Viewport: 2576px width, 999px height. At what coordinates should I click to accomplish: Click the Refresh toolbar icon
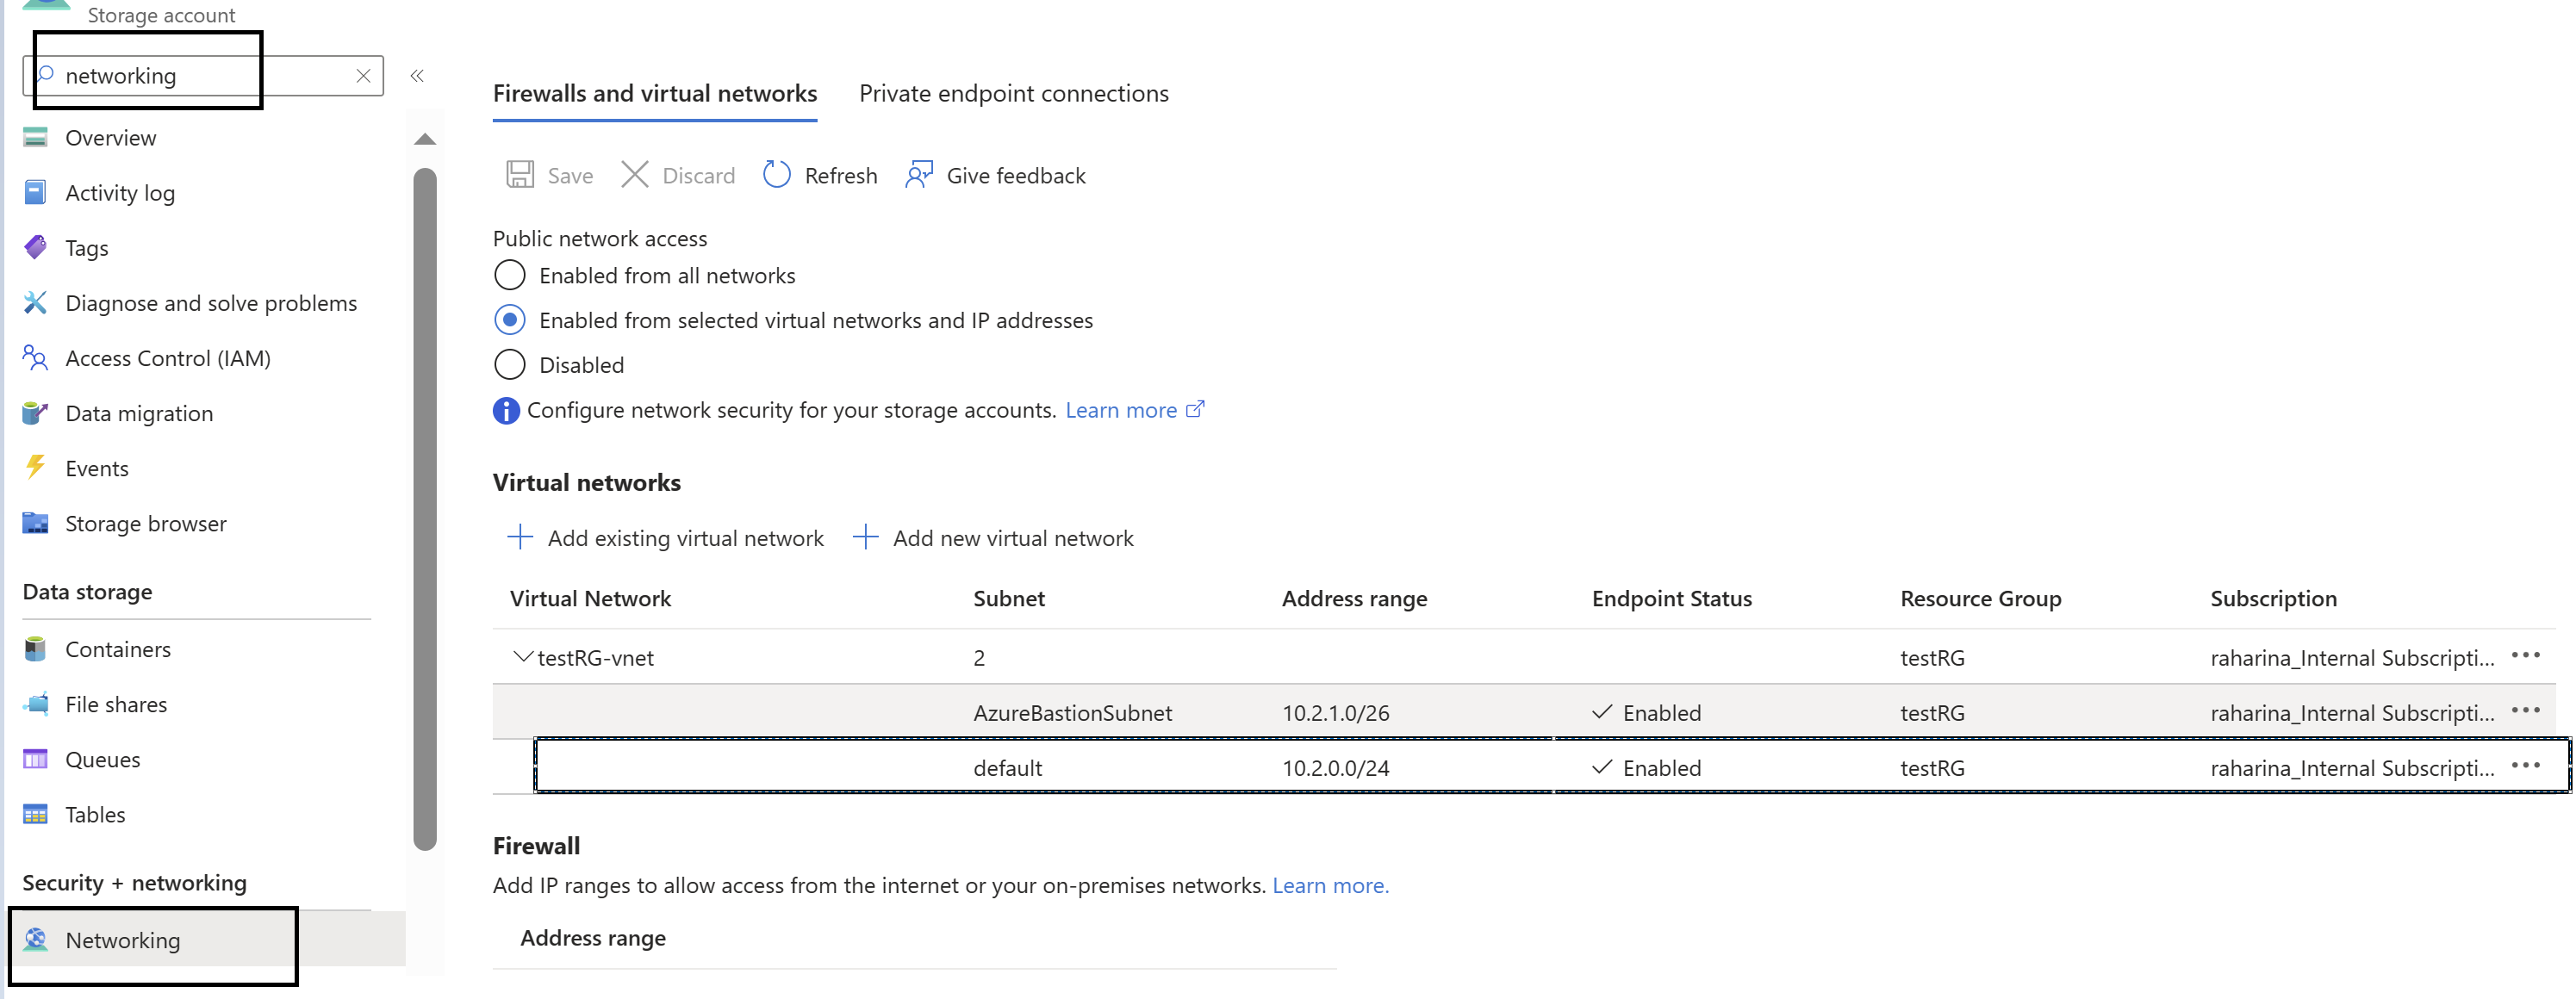(x=777, y=175)
